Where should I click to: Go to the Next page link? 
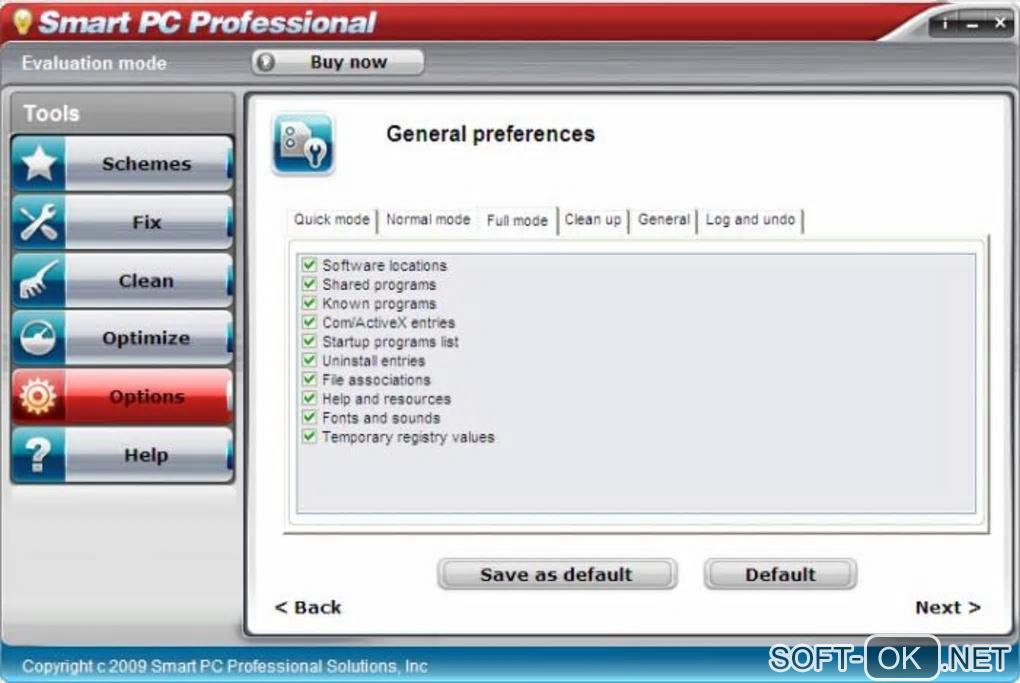(x=948, y=608)
